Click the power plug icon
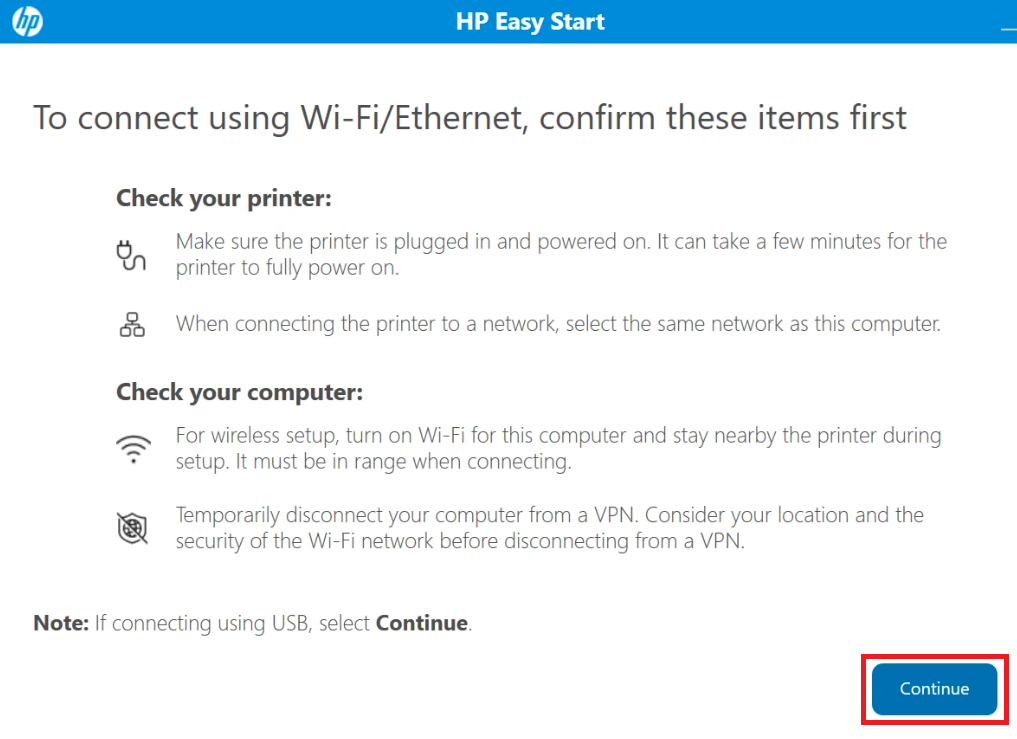This screenshot has width=1017, height=739. pyautogui.click(x=131, y=255)
